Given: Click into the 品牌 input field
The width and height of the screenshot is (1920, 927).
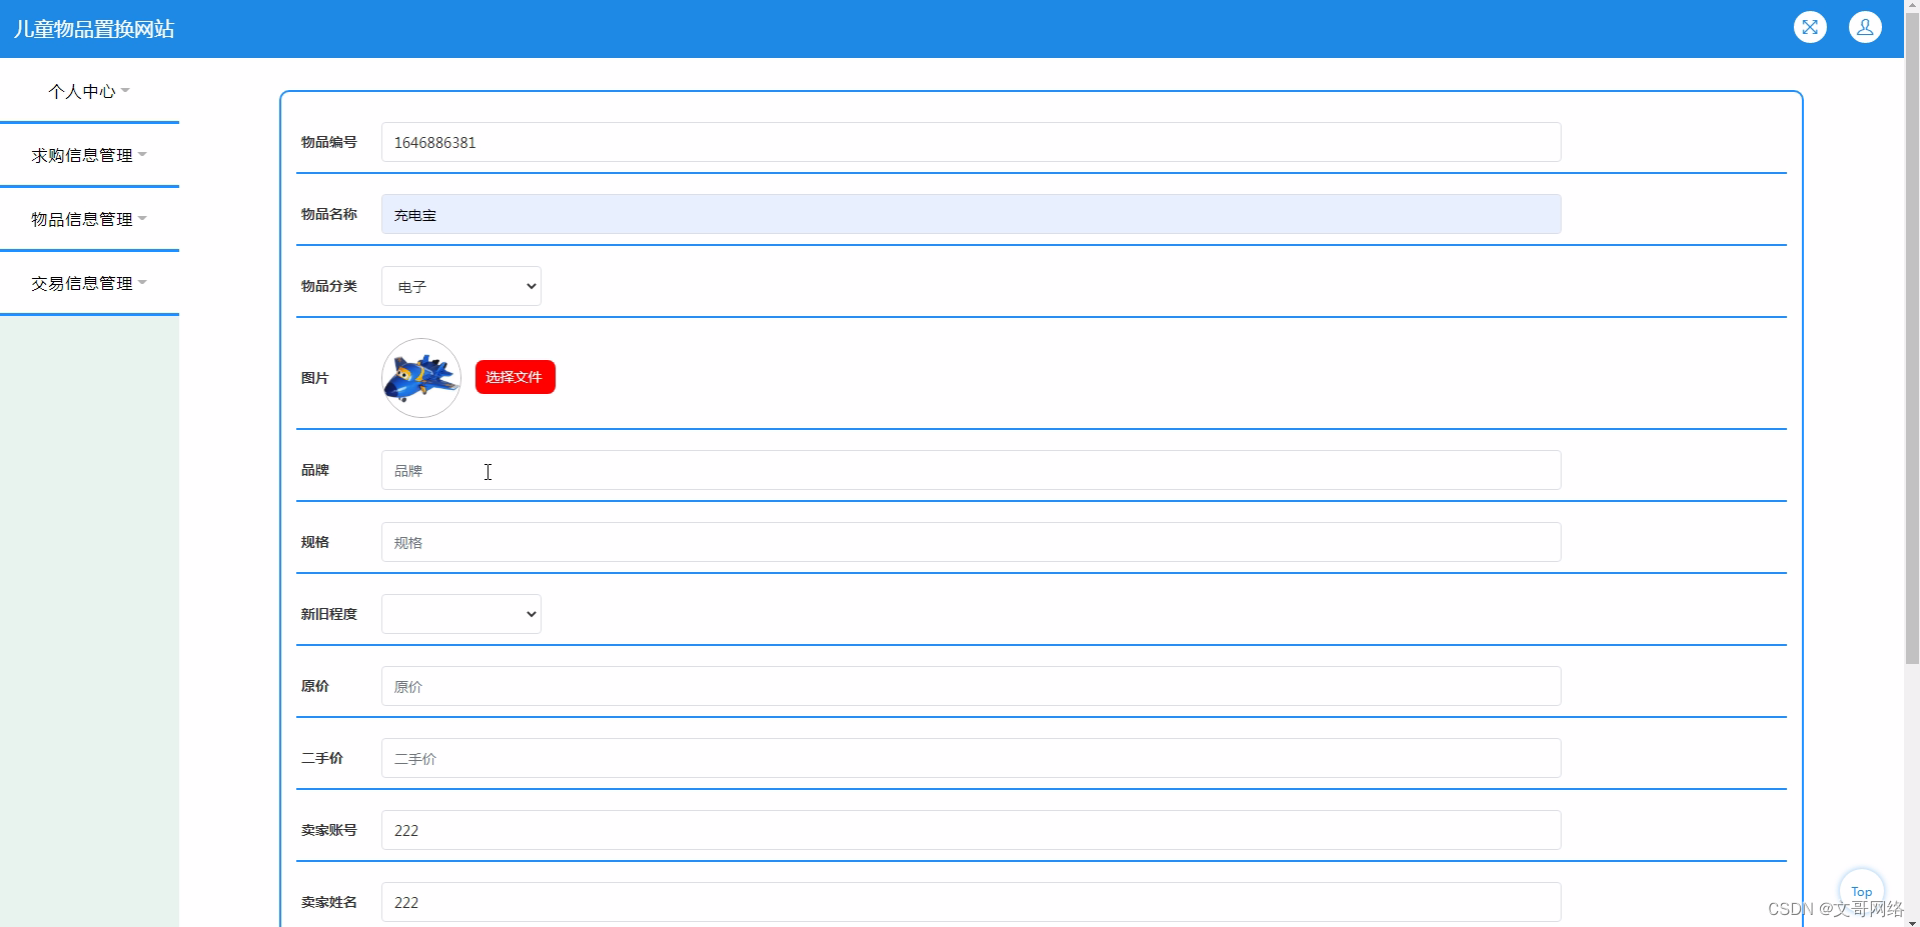Looking at the screenshot, I should (x=971, y=470).
